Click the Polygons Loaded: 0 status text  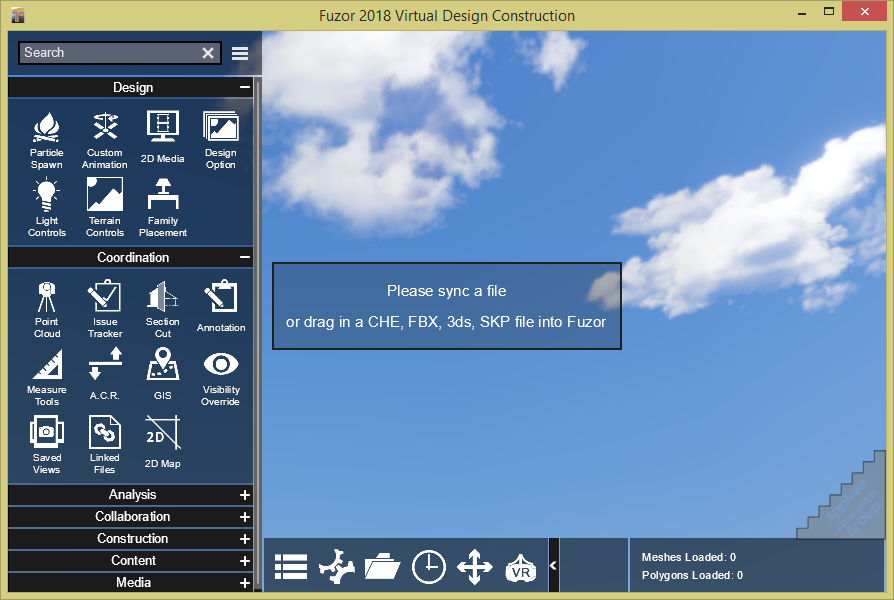(692, 575)
